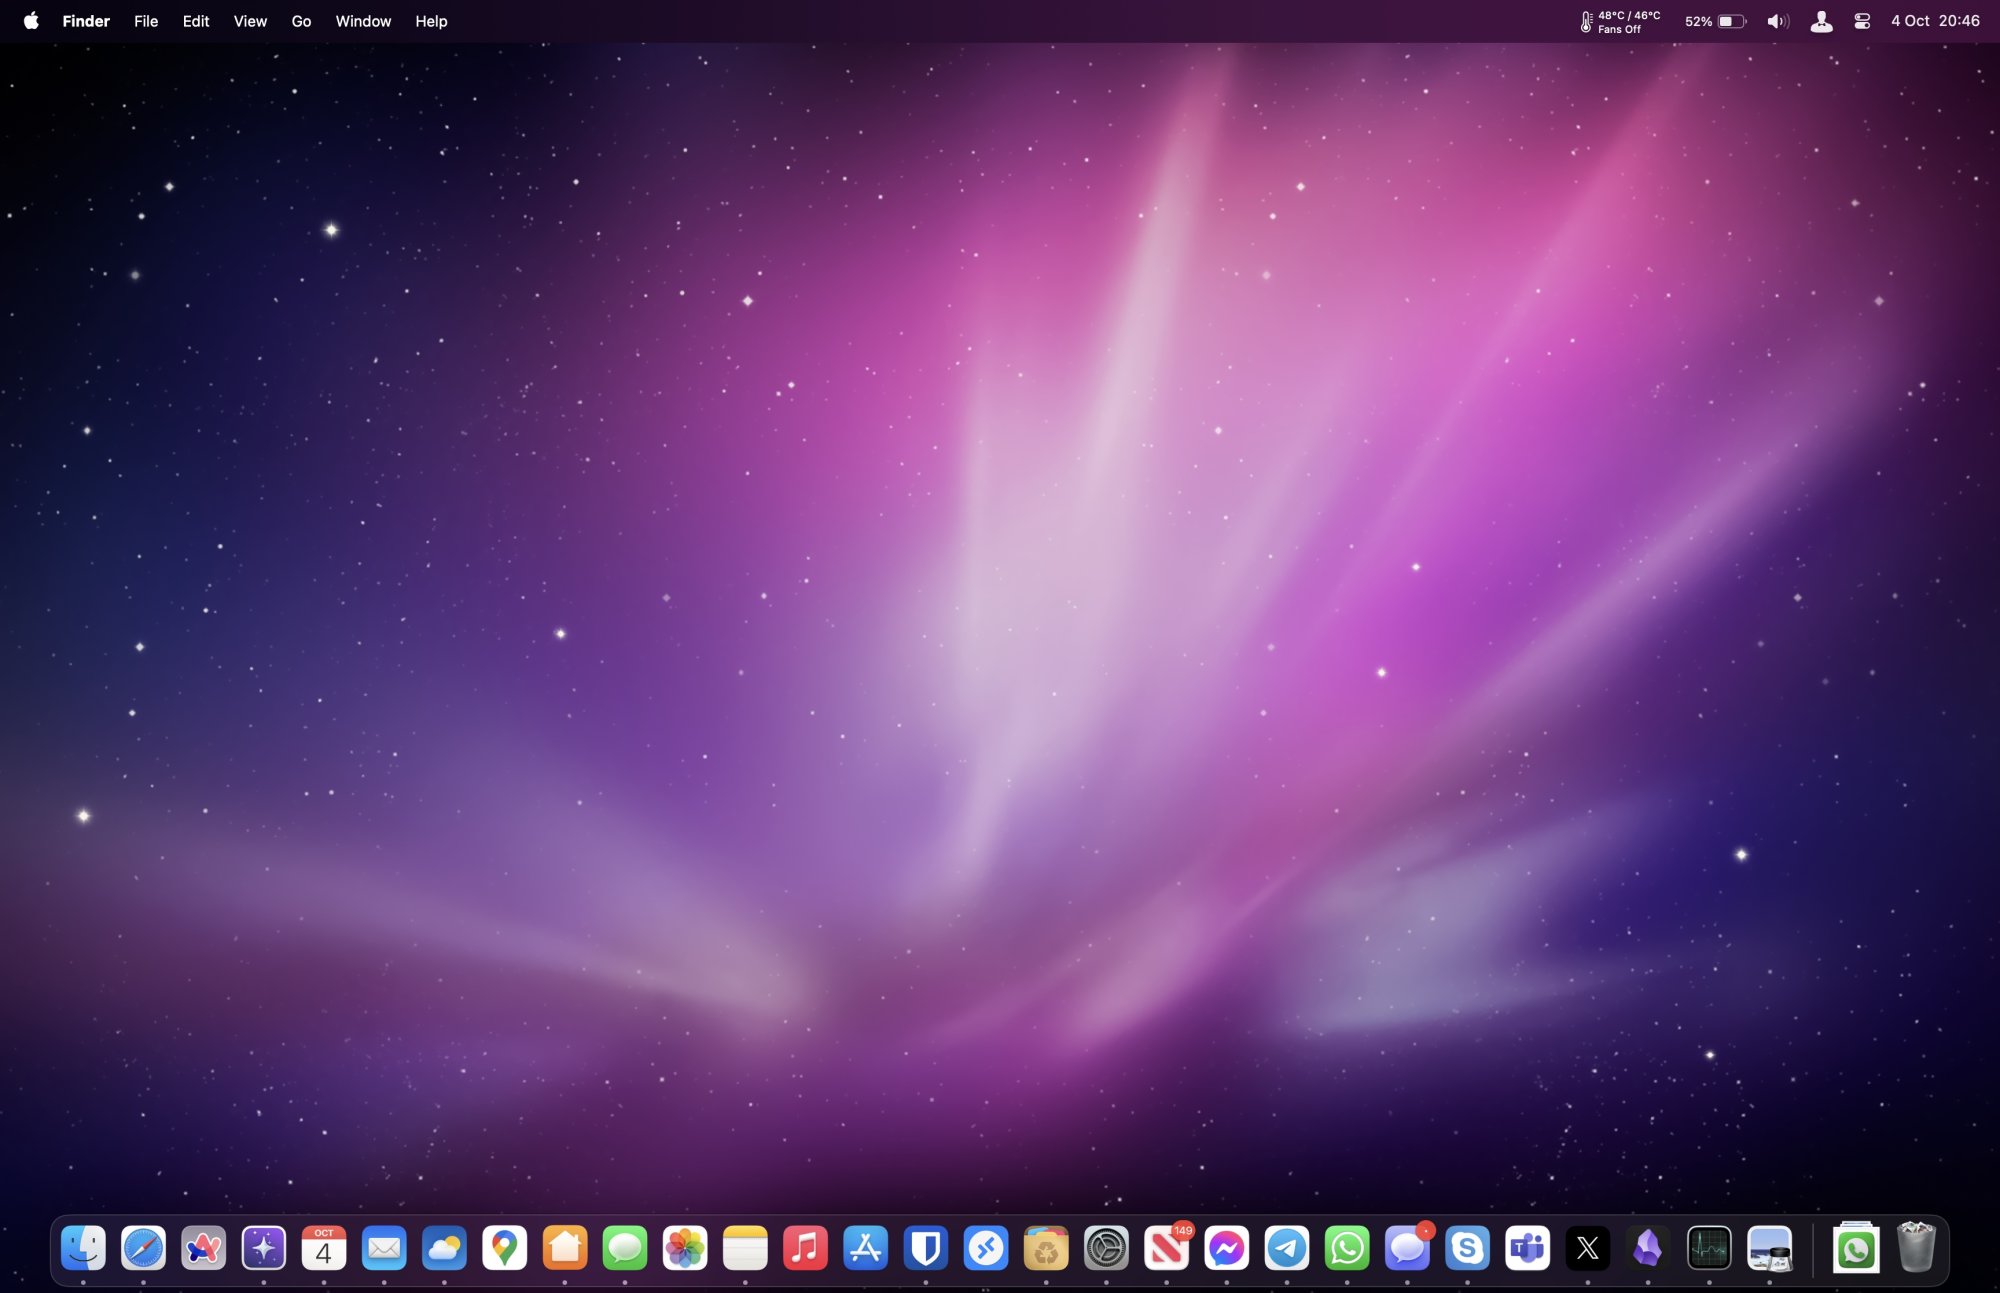Click the volume icon in menu bar

point(1777,21)
